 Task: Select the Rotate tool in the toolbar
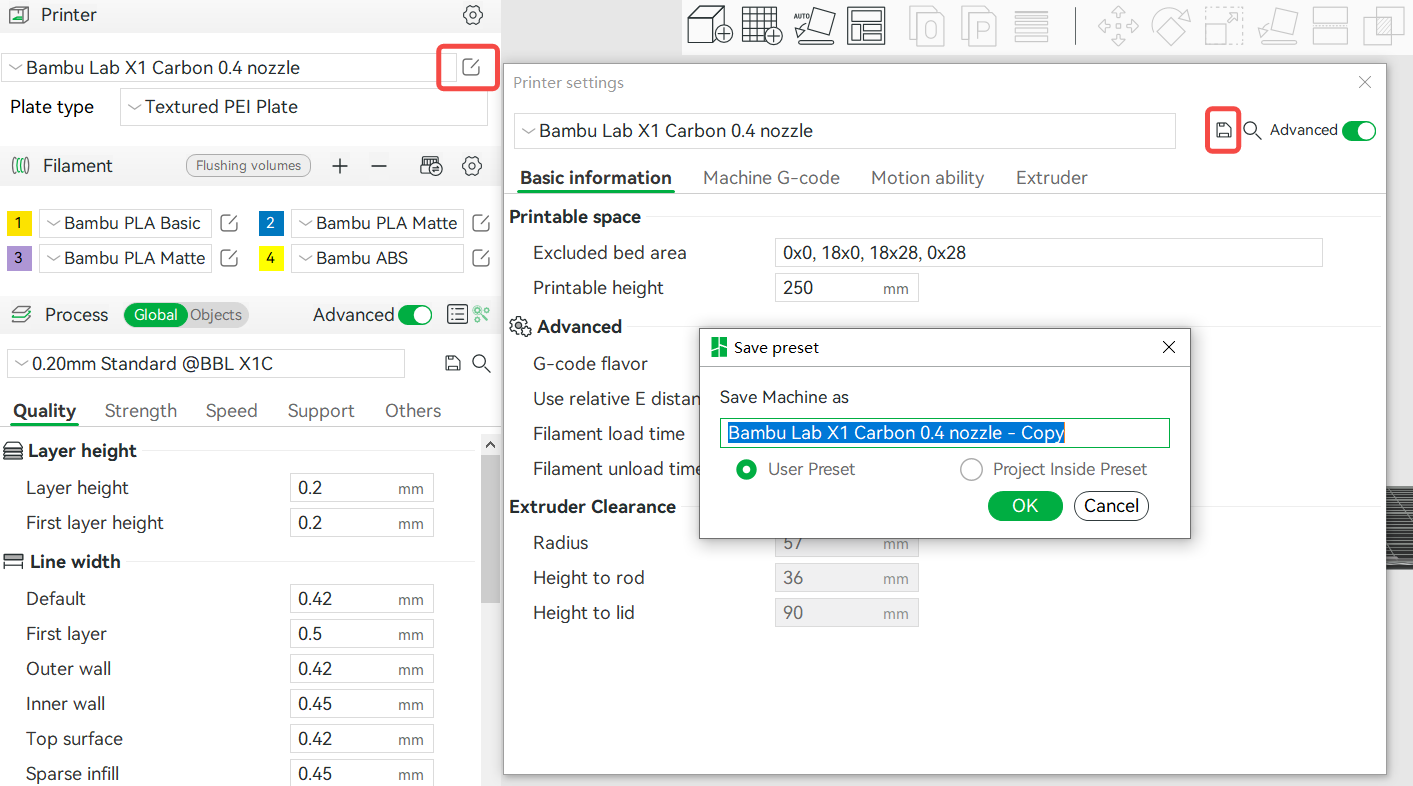[x=1170, y=27]
